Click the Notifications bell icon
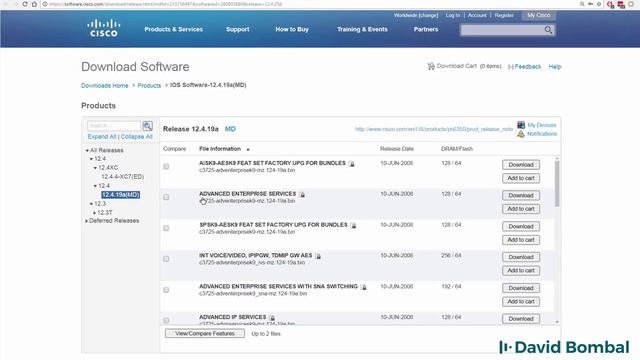Viewport: 640px width, 360px height. coord(521,134)
